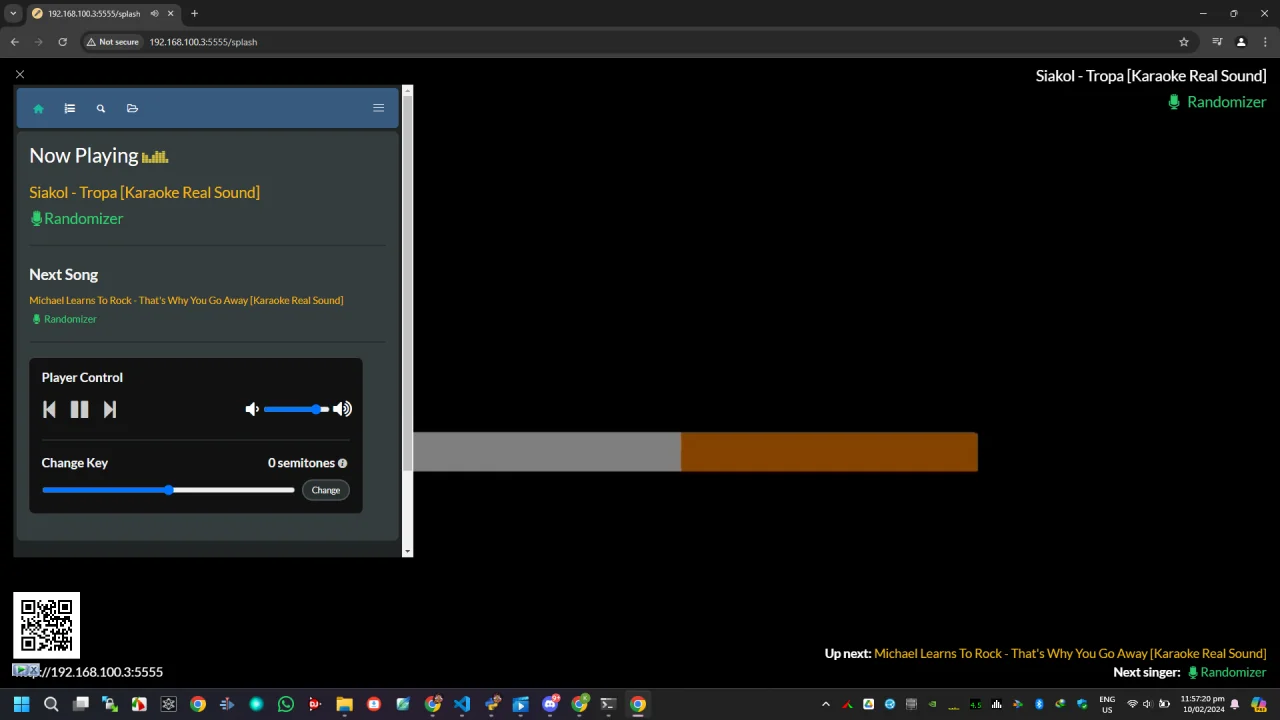The image size is (1280, 720).
Task: Click the Not secure site info badge
Action: 112,42
